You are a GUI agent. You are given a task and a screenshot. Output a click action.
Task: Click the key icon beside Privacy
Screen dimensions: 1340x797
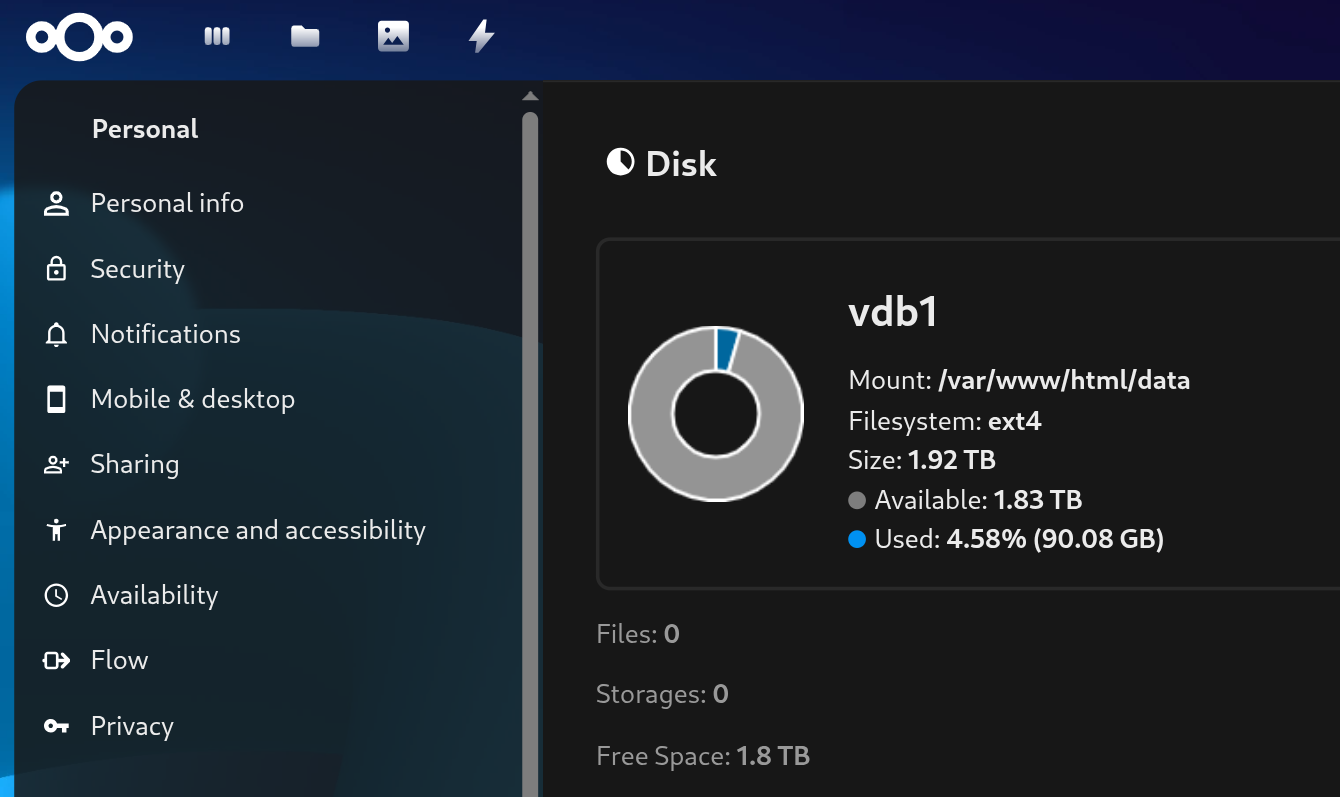[x=56, y=726]
